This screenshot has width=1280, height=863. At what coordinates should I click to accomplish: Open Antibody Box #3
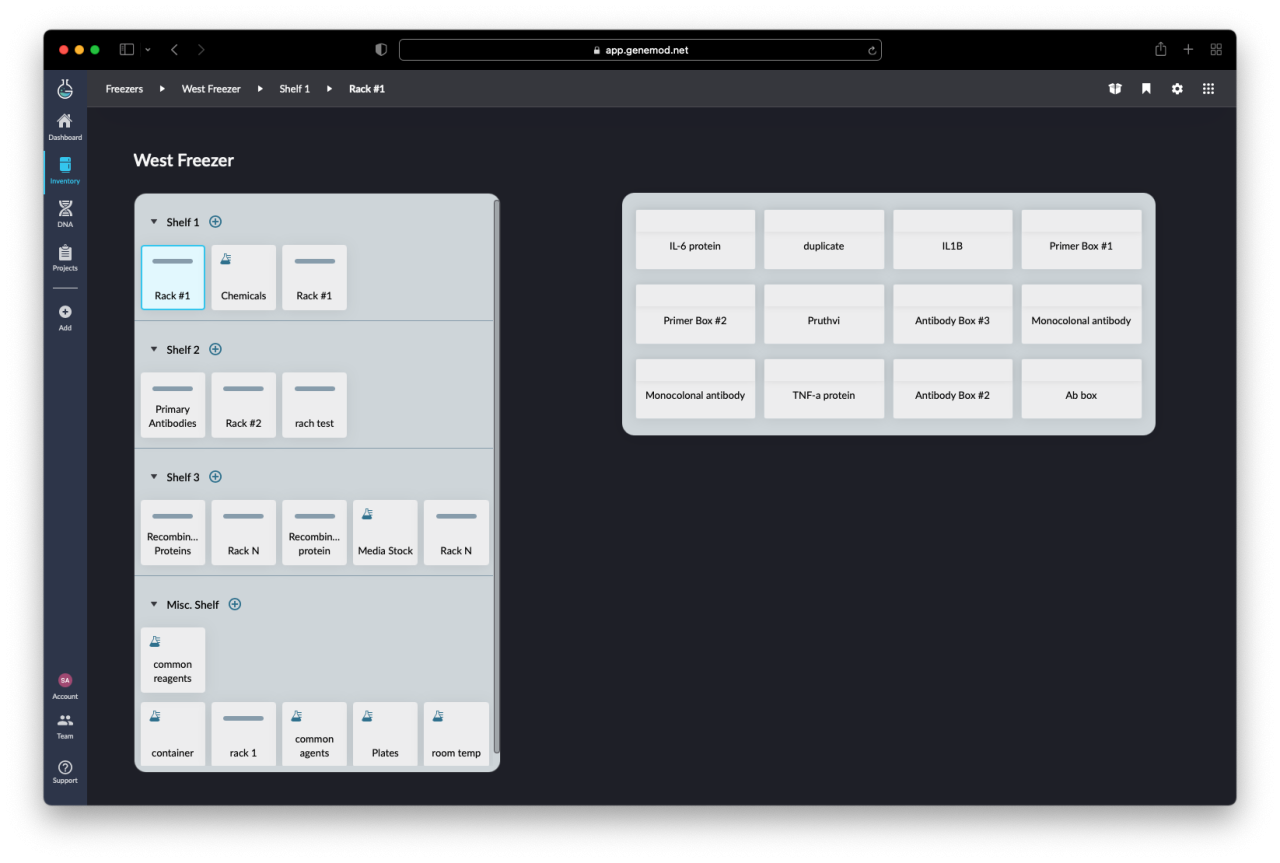(x=953, y=314)
